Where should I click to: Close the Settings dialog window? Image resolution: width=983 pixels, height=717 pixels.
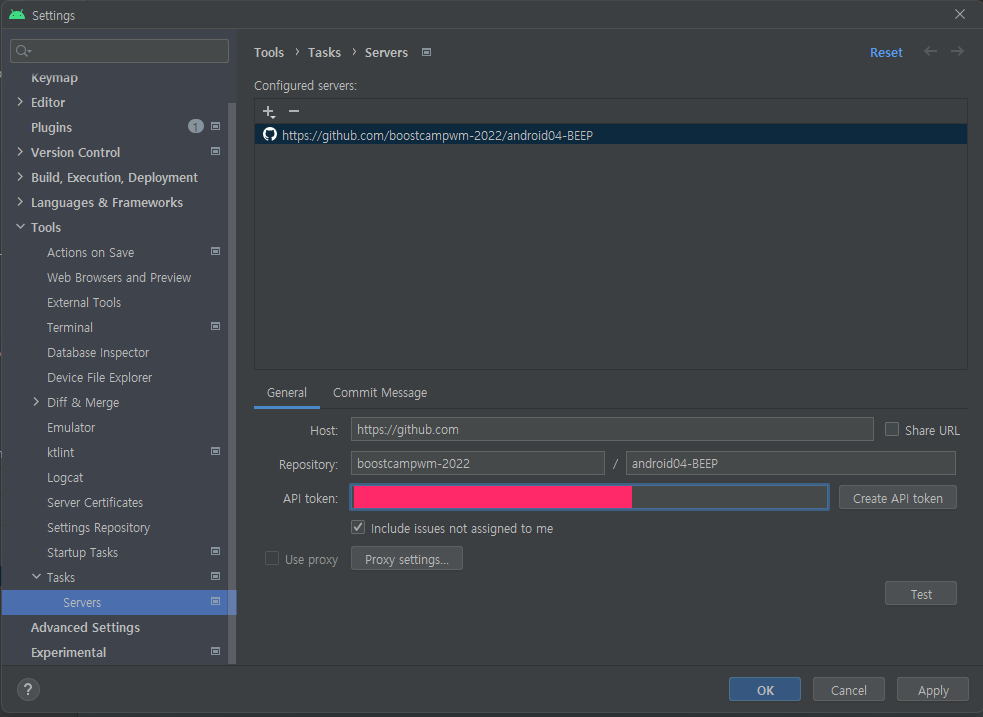(960, 14)
